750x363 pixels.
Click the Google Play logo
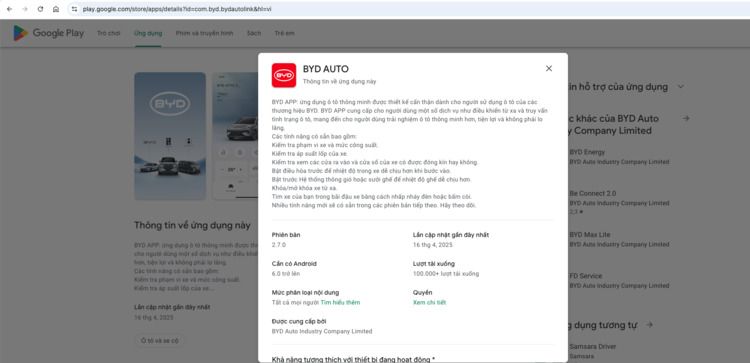pos(49,33)
